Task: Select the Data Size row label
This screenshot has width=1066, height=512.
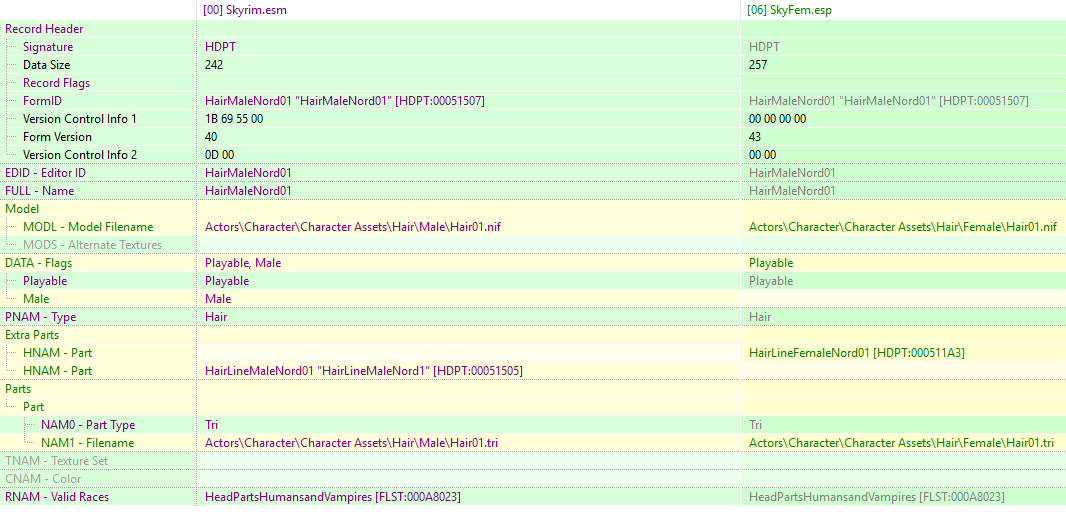Action: (46, 65)
